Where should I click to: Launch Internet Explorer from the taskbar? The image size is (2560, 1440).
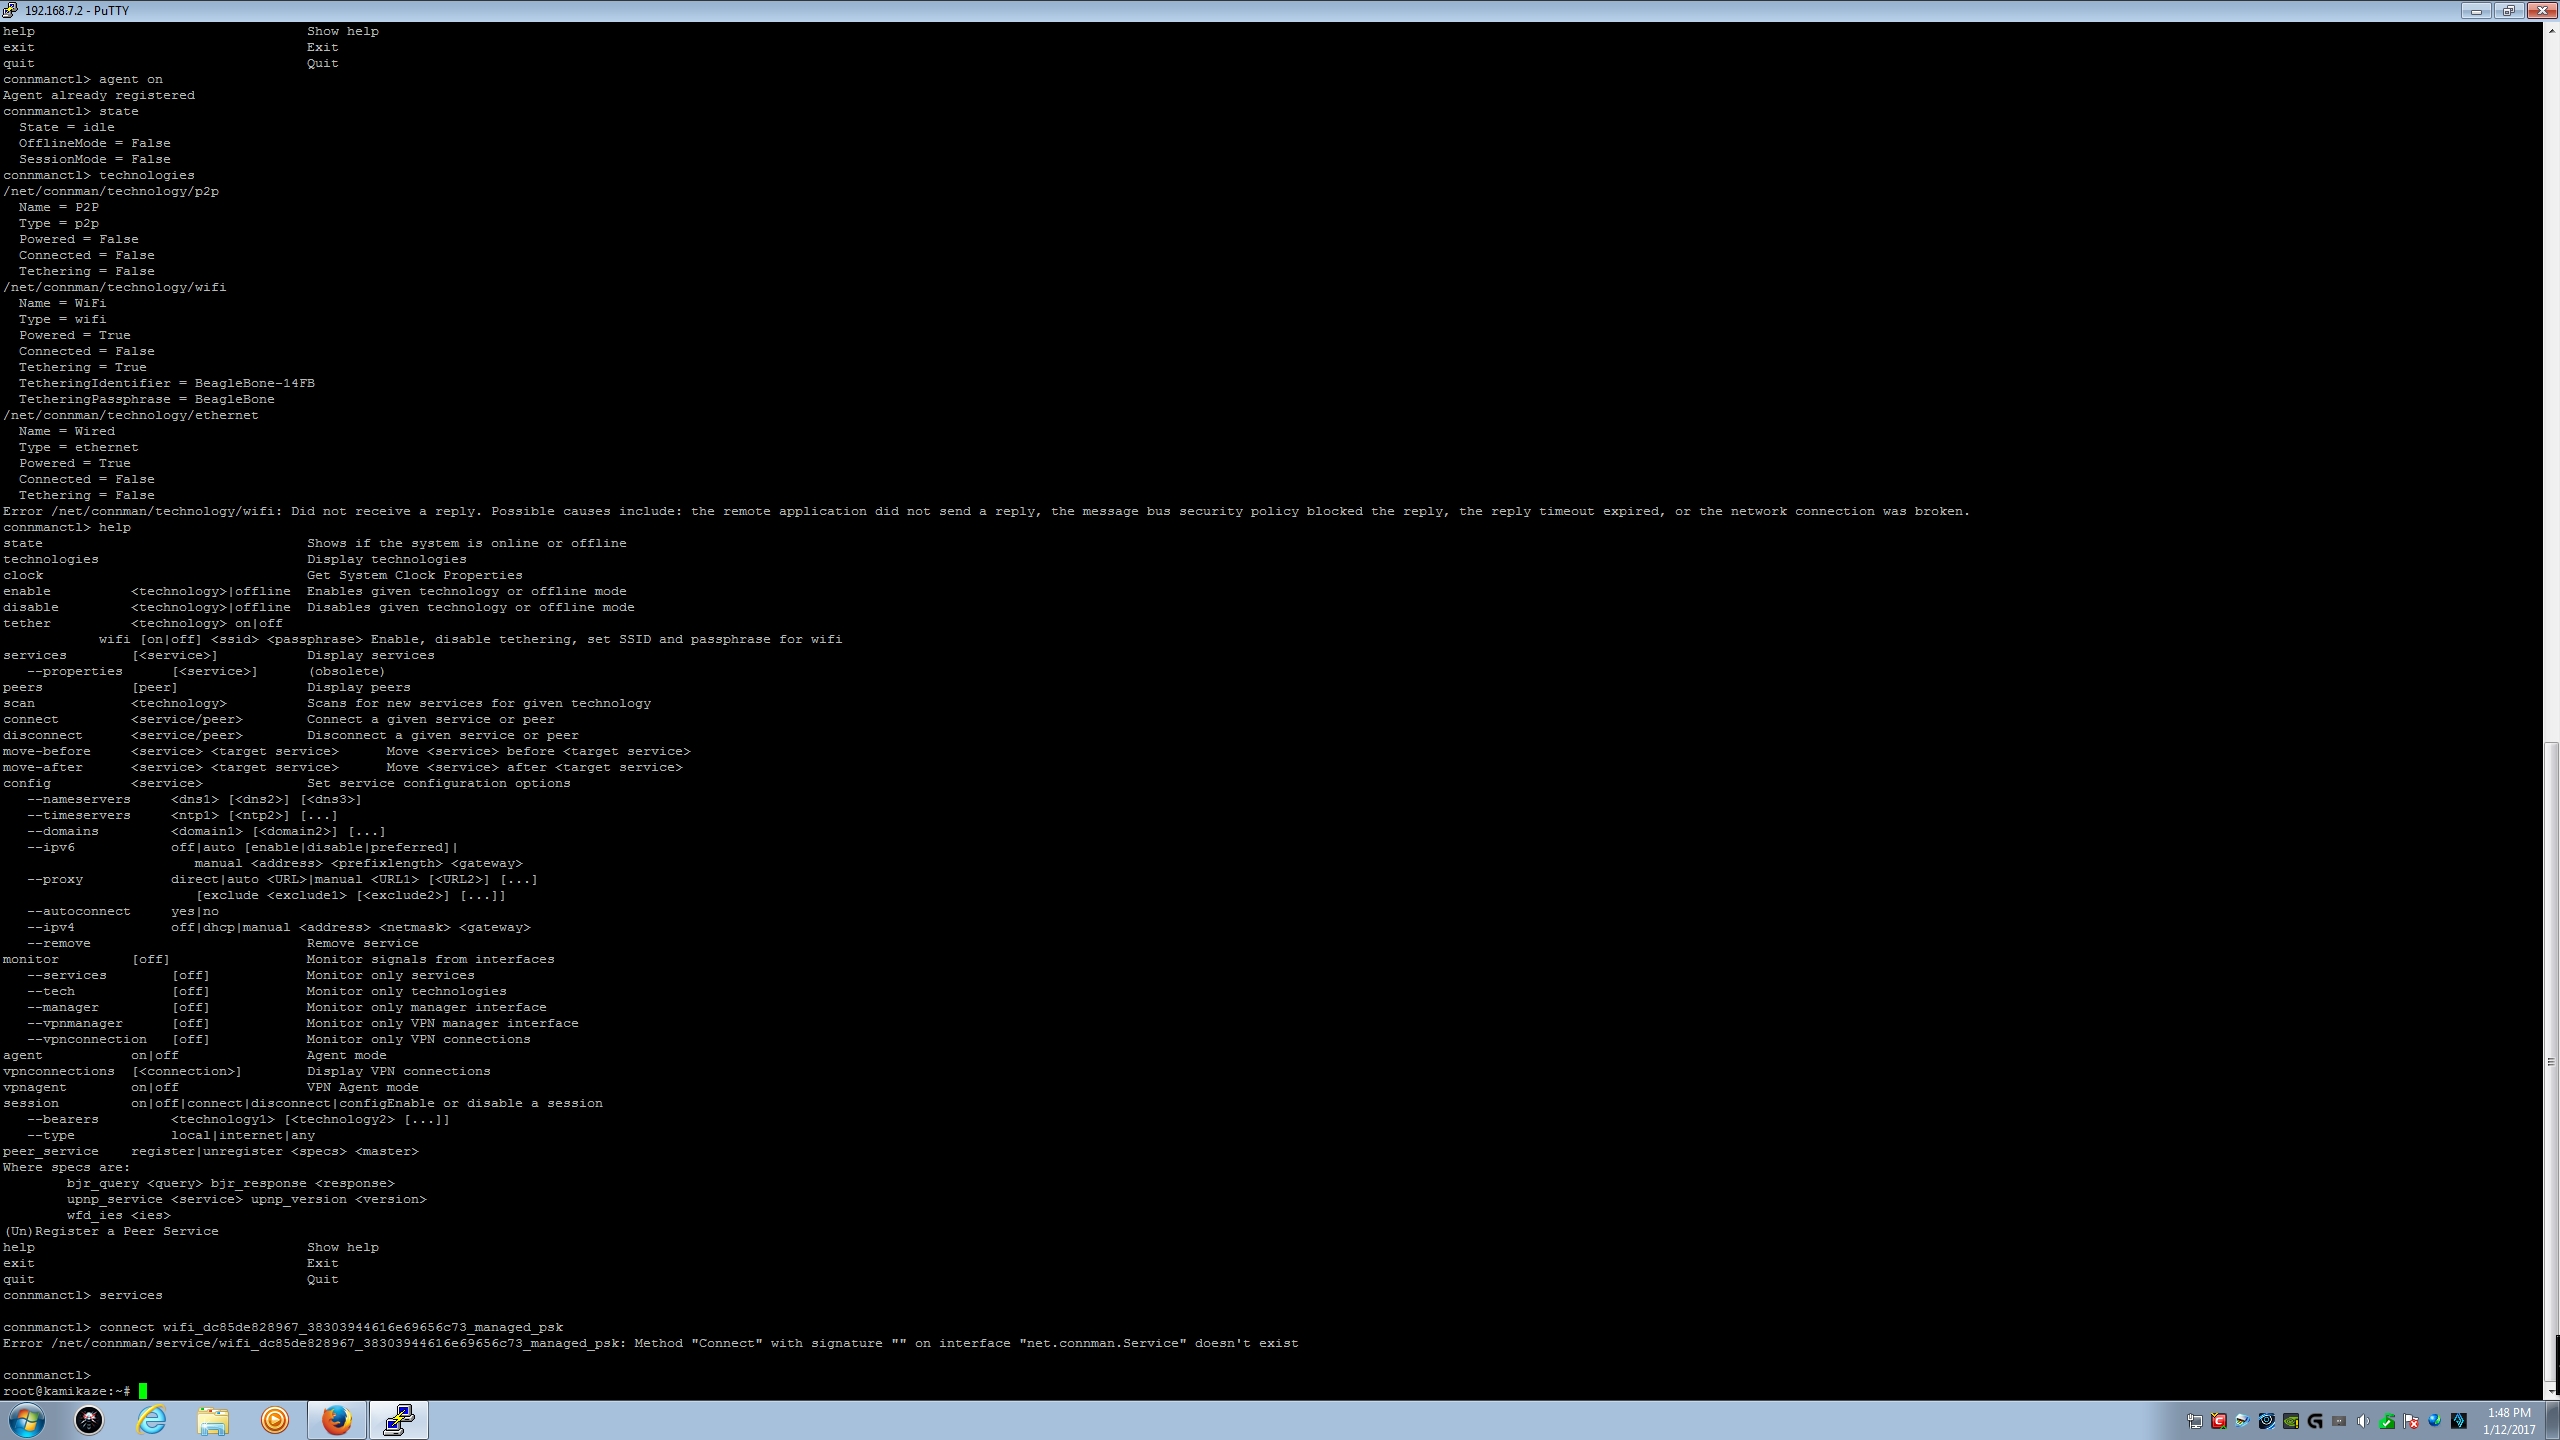pos(151,1420)
